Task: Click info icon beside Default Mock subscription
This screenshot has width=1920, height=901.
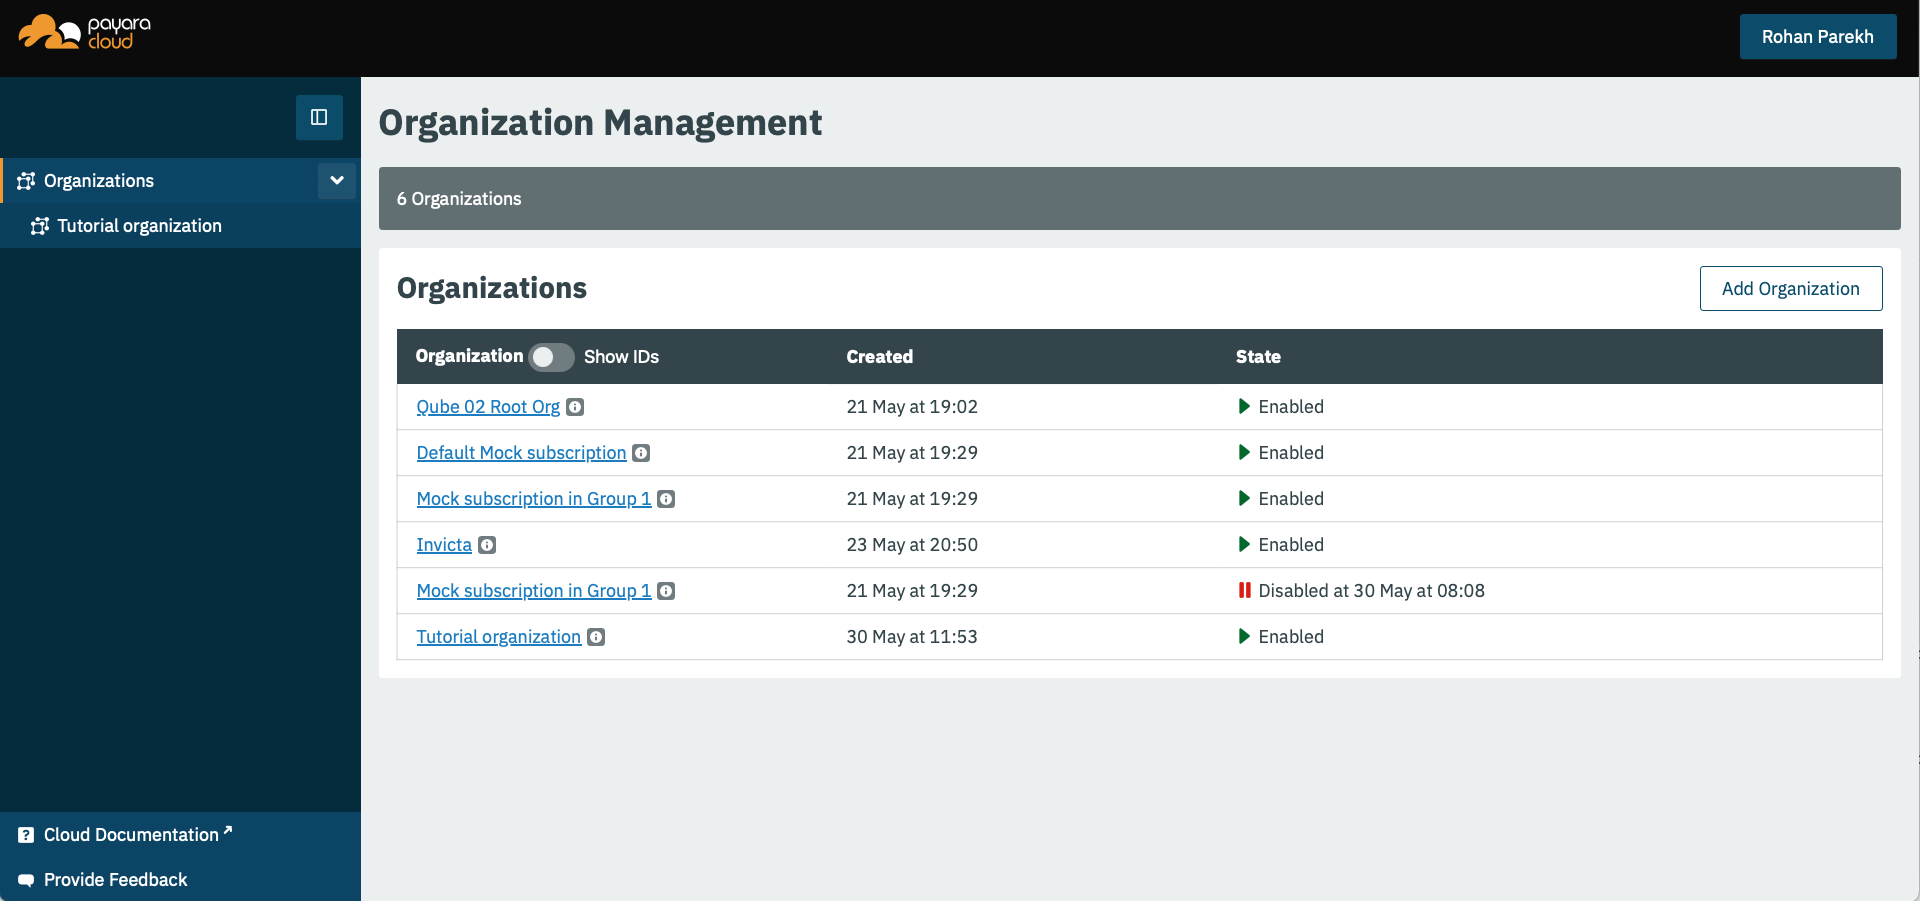Action: tap(641, 453)
